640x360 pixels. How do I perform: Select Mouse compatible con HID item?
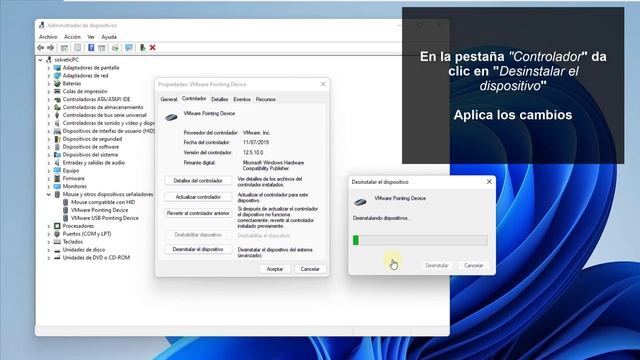tap(103, 202)
